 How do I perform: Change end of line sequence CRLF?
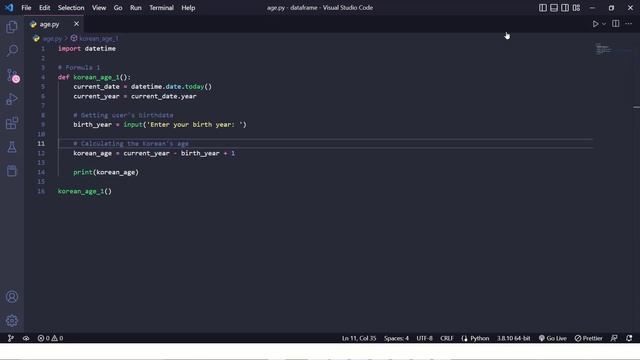447,338
